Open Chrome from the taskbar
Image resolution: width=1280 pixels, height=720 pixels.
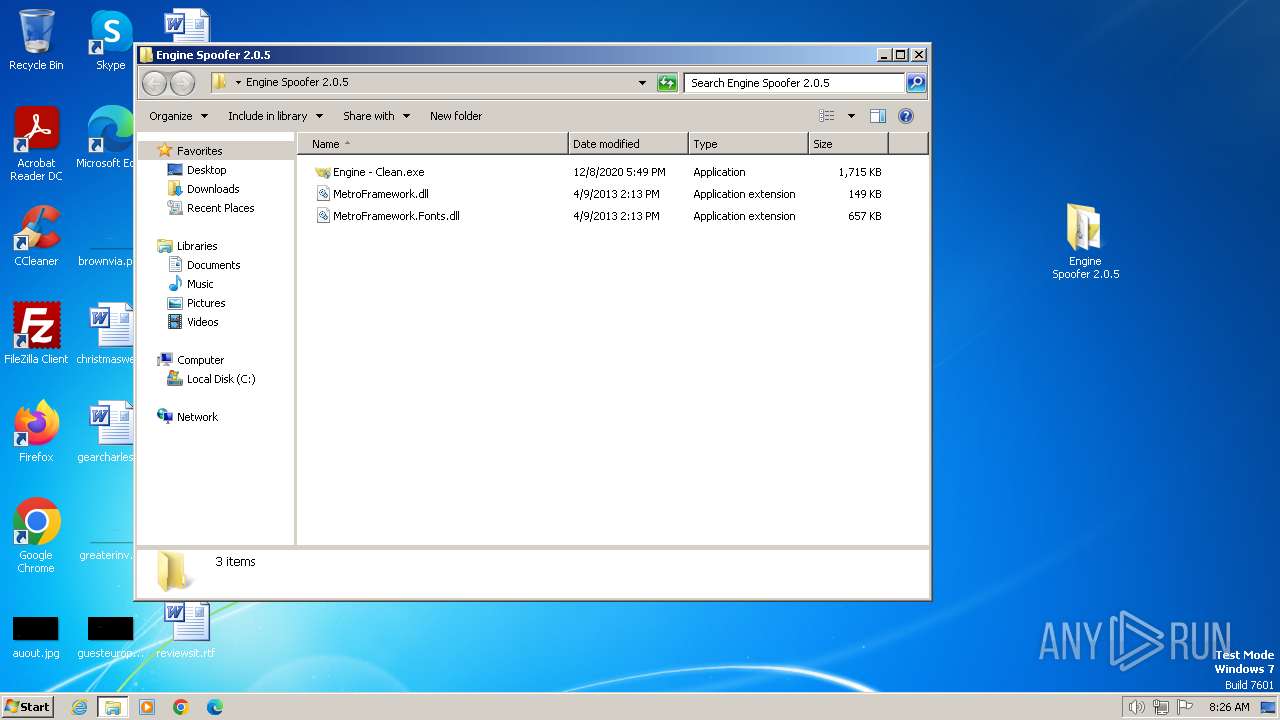(x=181, y=707)
